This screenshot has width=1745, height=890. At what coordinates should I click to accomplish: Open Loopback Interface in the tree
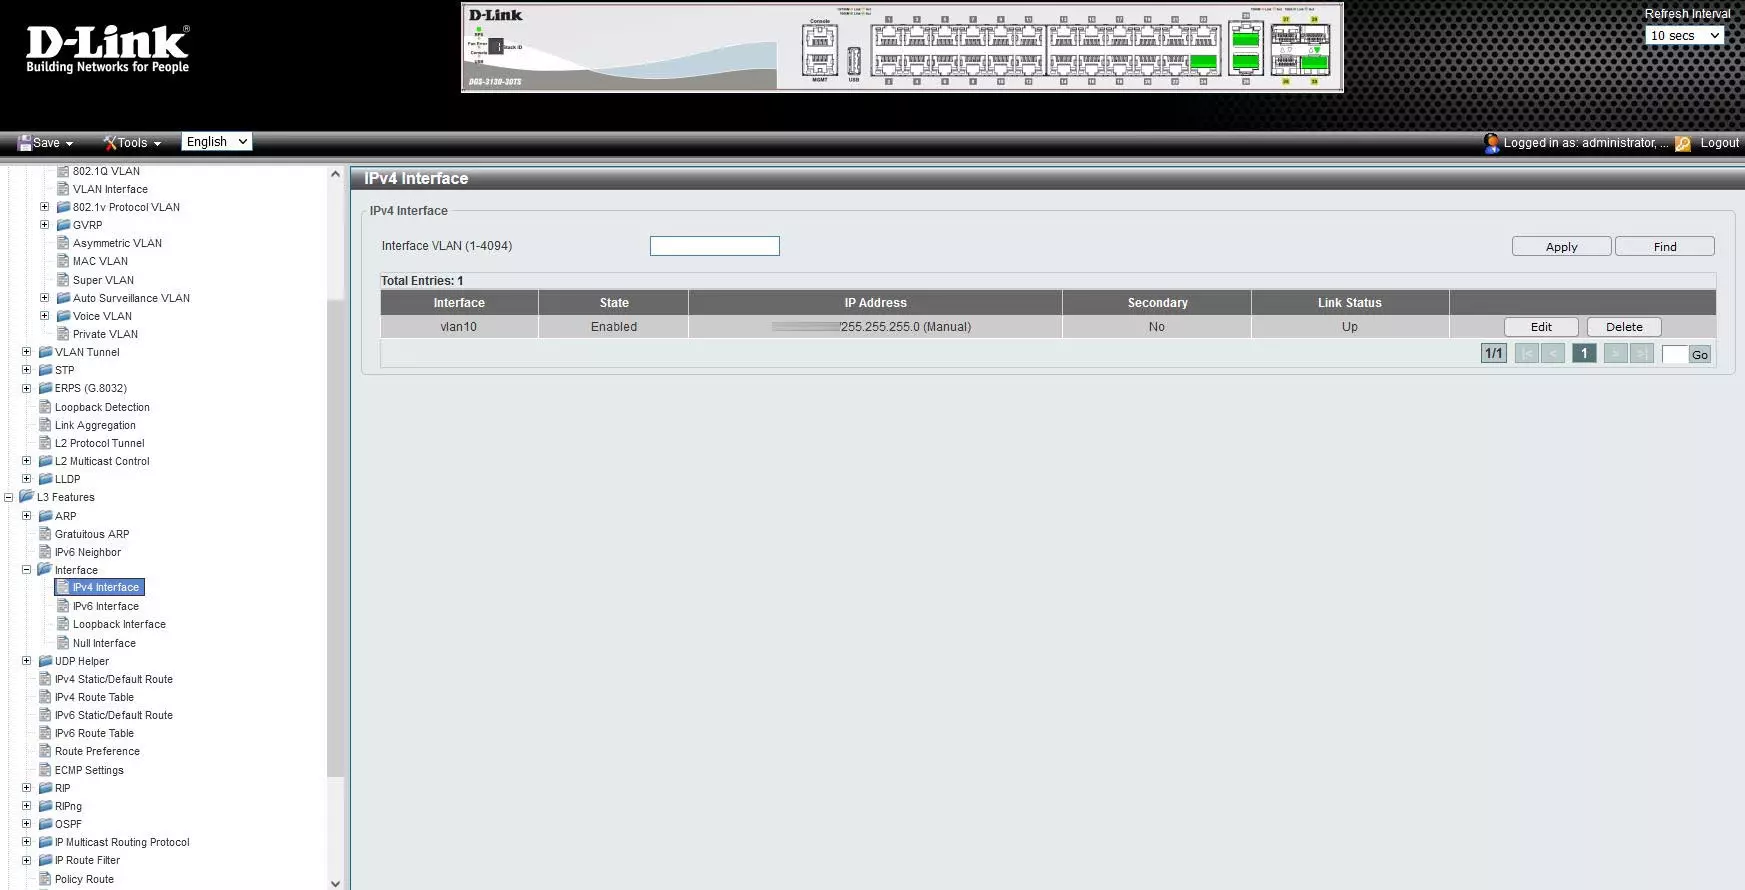pyautogui.click(x=119, y=624)
